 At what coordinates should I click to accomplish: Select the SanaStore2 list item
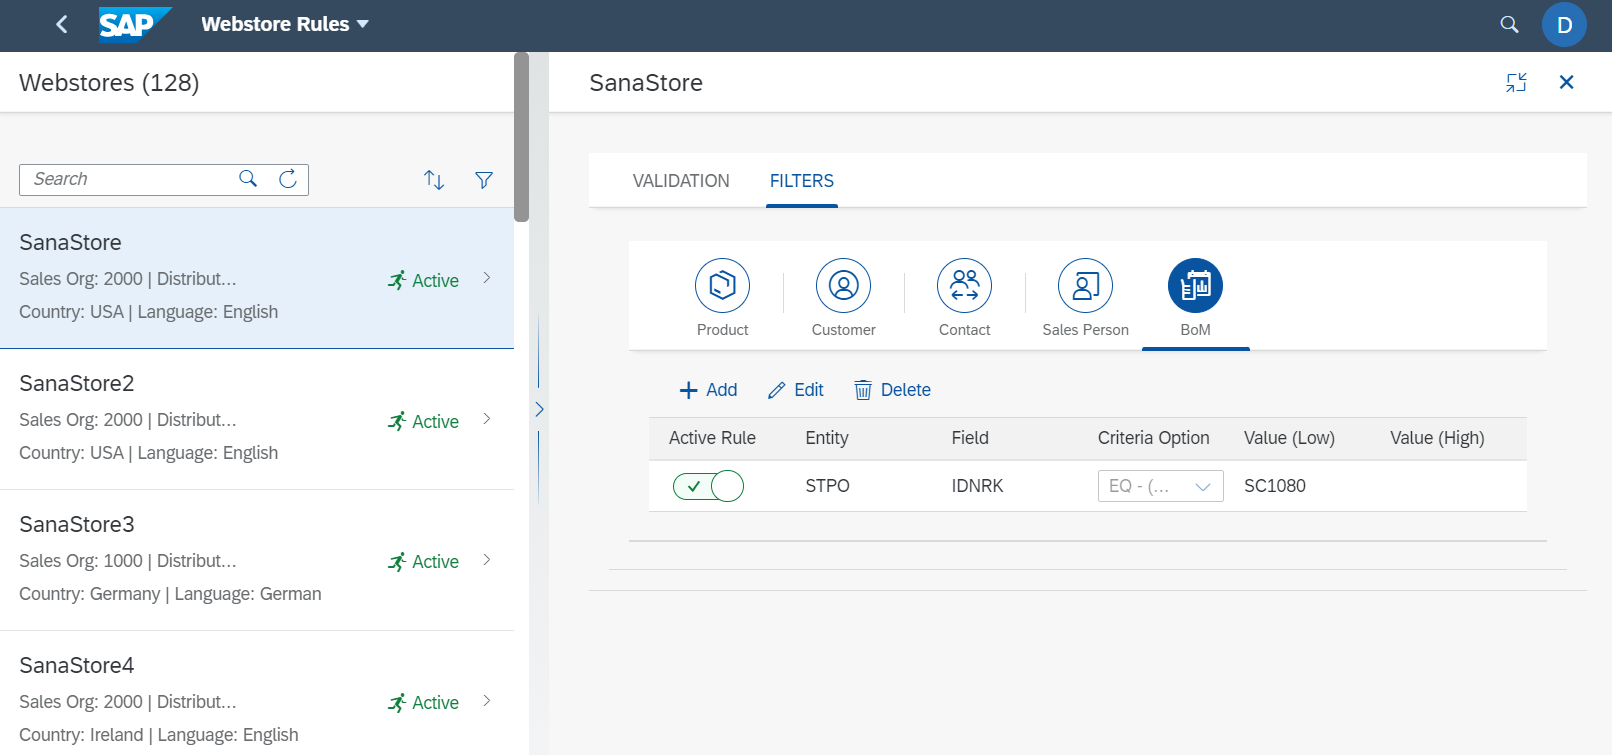[257, 419]
